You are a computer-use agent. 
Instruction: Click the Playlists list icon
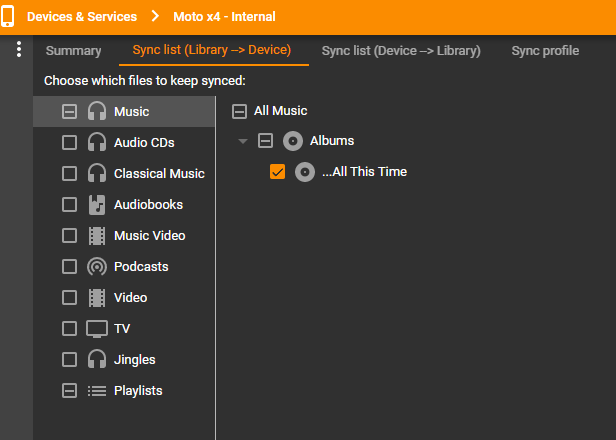click(97, 391)
